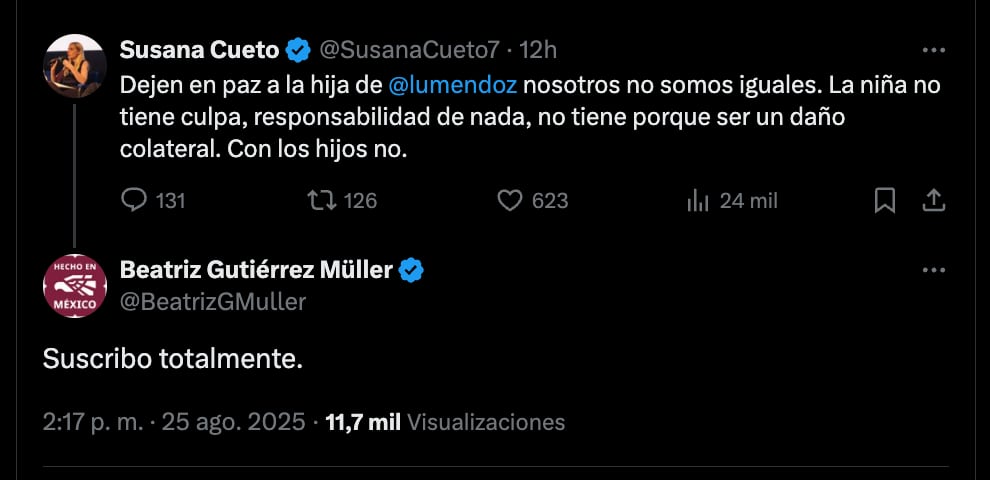The width and height of the screenshot is (990, 480).
Task: Open more options for Susana Cueto's post
Action: click(x=933, y=50)
